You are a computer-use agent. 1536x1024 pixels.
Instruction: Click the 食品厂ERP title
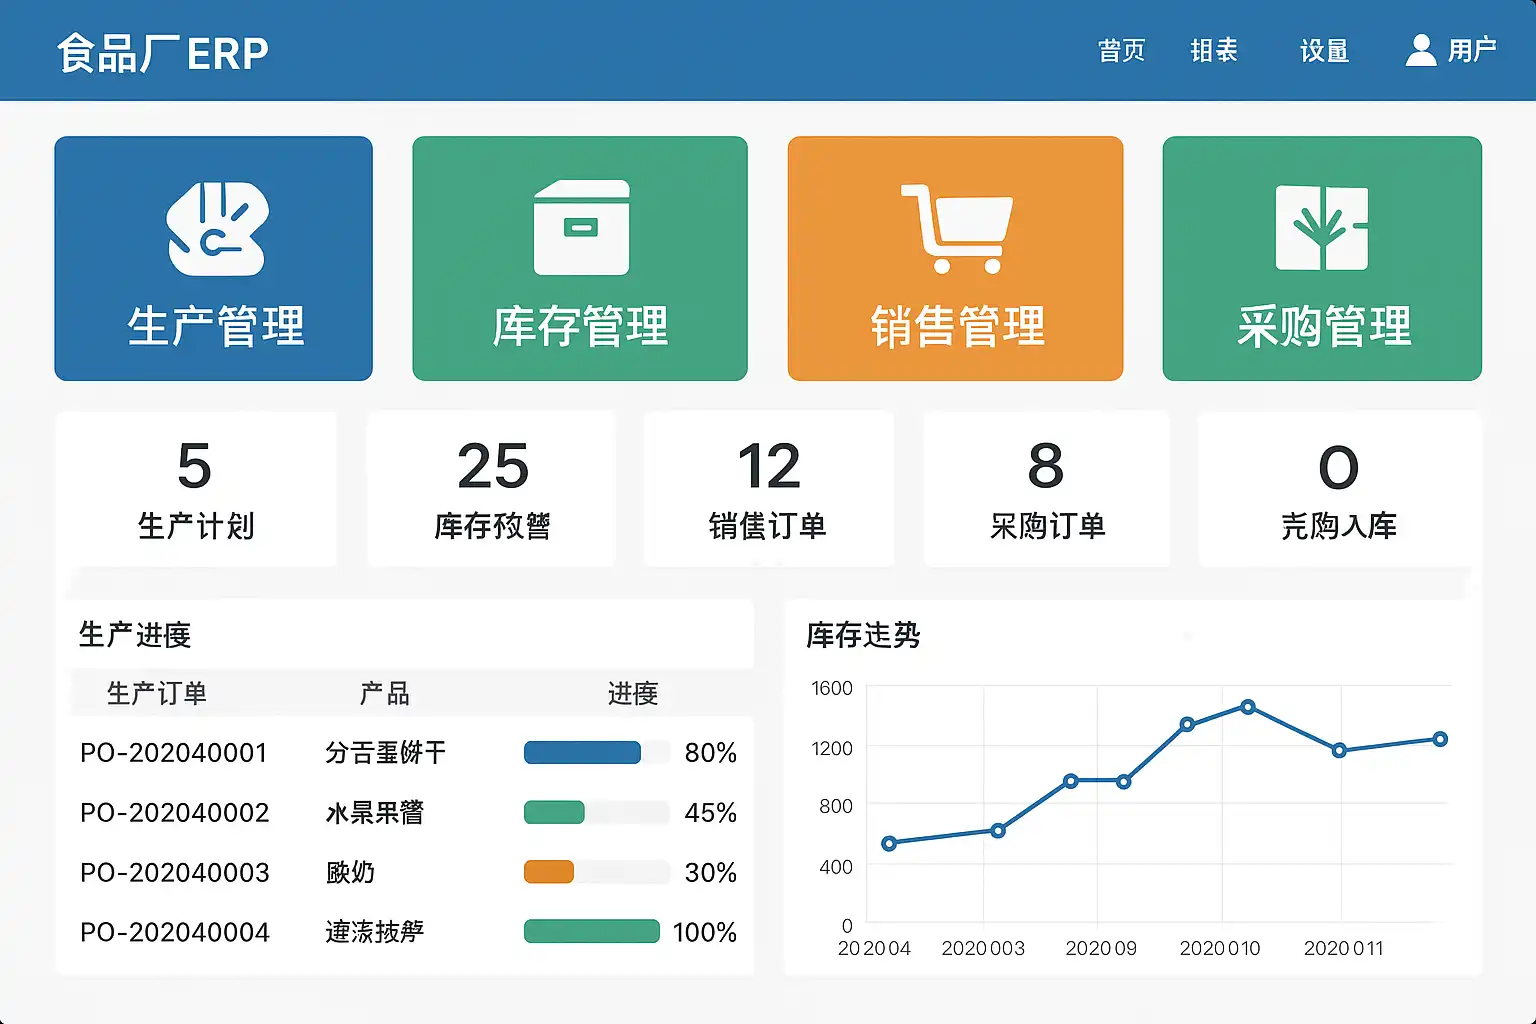(163, 53)
